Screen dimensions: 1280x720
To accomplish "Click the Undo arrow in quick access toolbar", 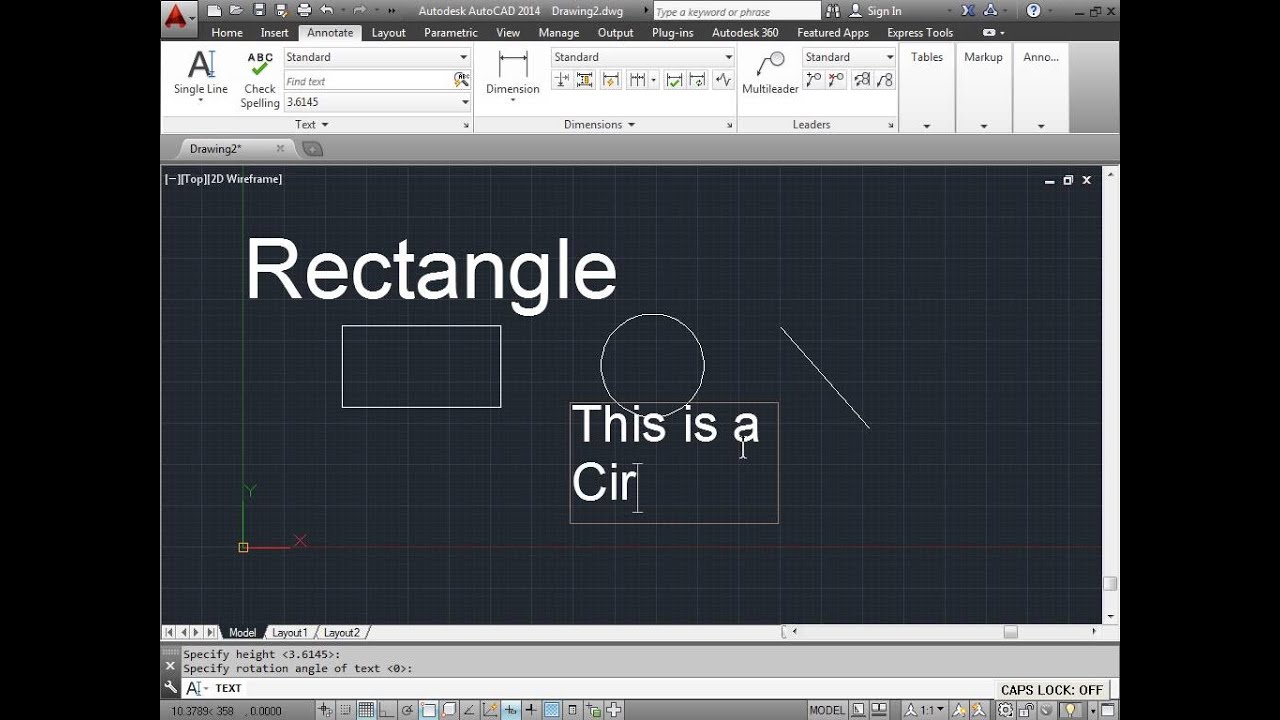I will point(326,11).
